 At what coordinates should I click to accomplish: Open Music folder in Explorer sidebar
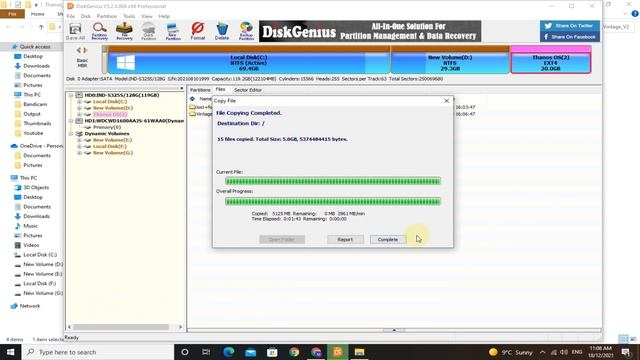coord(30,226)
